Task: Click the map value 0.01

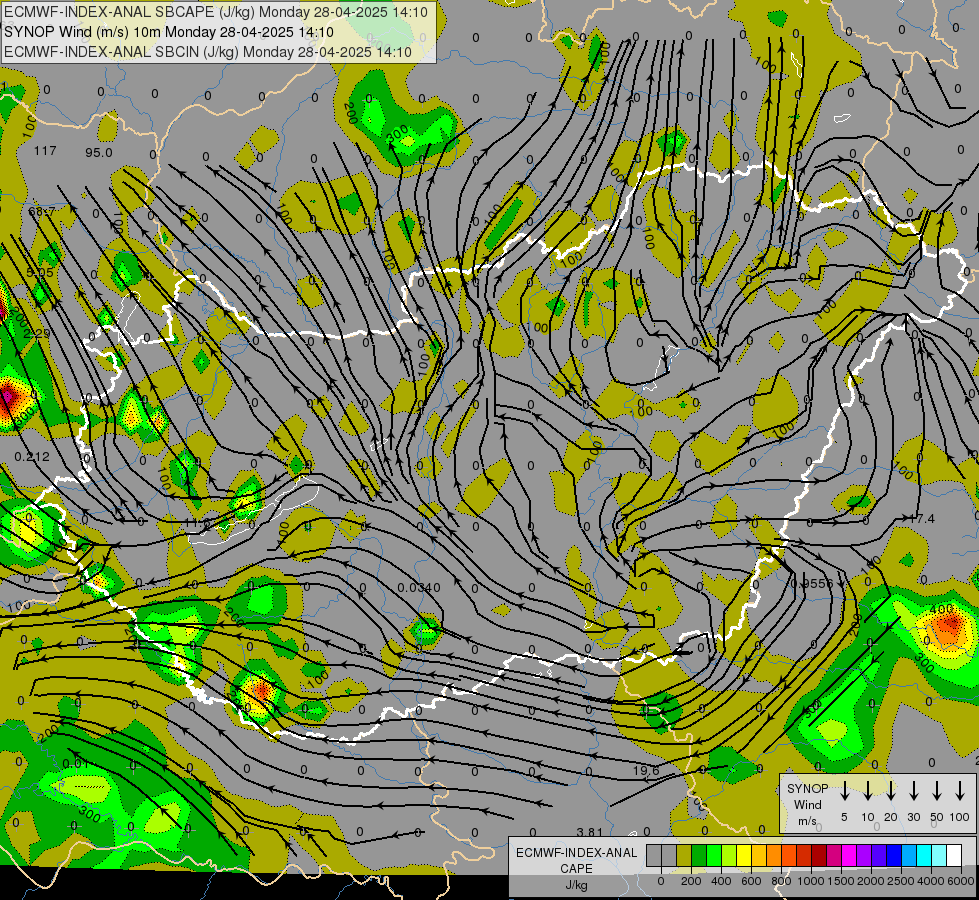Action: coord(76,764)
